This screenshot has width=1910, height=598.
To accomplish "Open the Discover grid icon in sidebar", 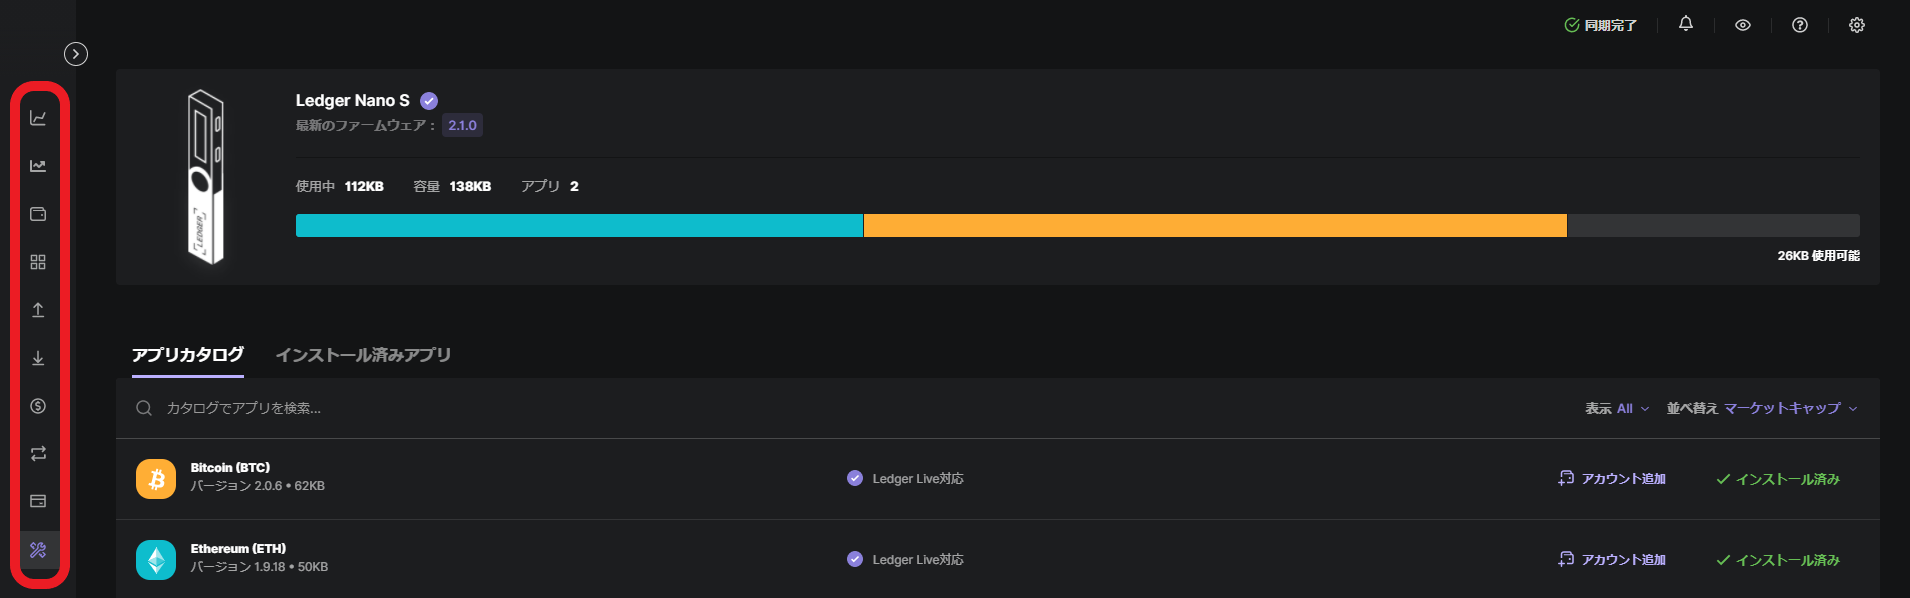I will (x=38, y=262).
